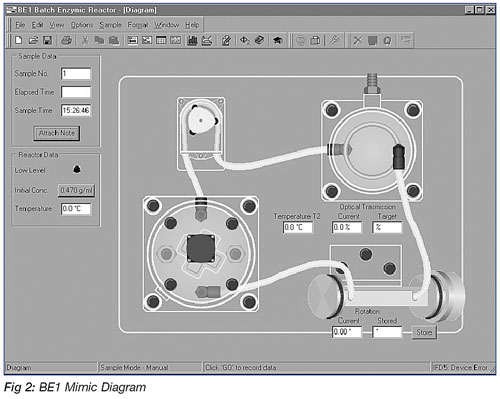Switch to table view toolbar icon
This screenshot has height=399, width=500.
click(x=161, y=40)
